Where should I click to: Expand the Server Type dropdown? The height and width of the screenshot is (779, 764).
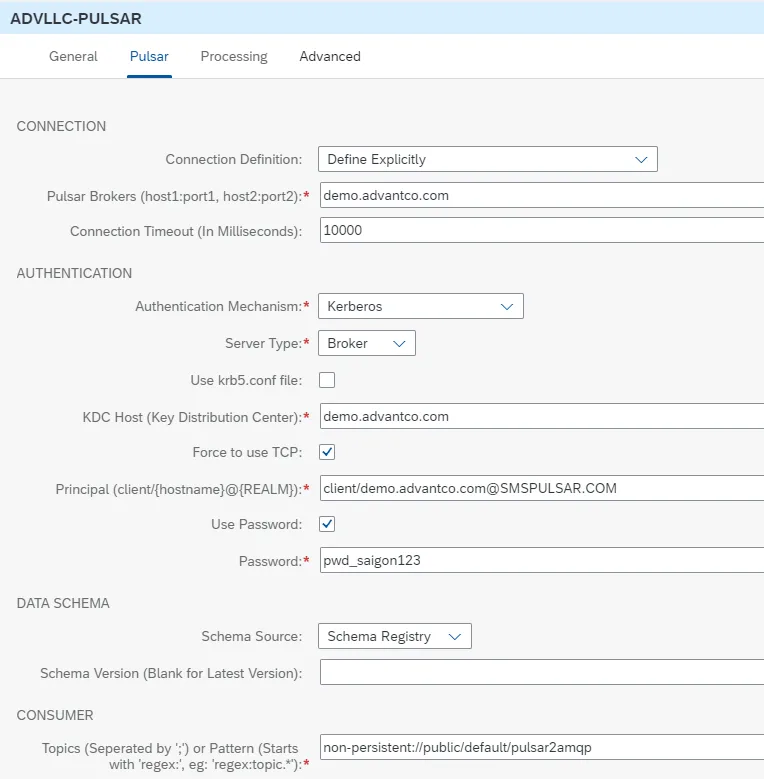pyautogui.click(x=366, y=343)
